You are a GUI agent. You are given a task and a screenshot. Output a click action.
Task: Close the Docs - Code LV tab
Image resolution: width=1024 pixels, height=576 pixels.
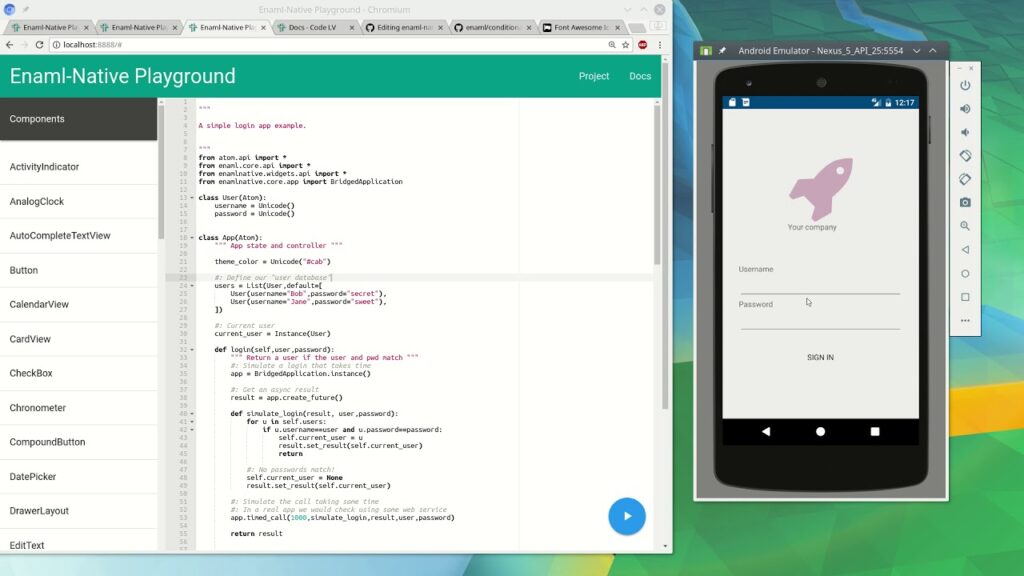[x=351, y=27]
